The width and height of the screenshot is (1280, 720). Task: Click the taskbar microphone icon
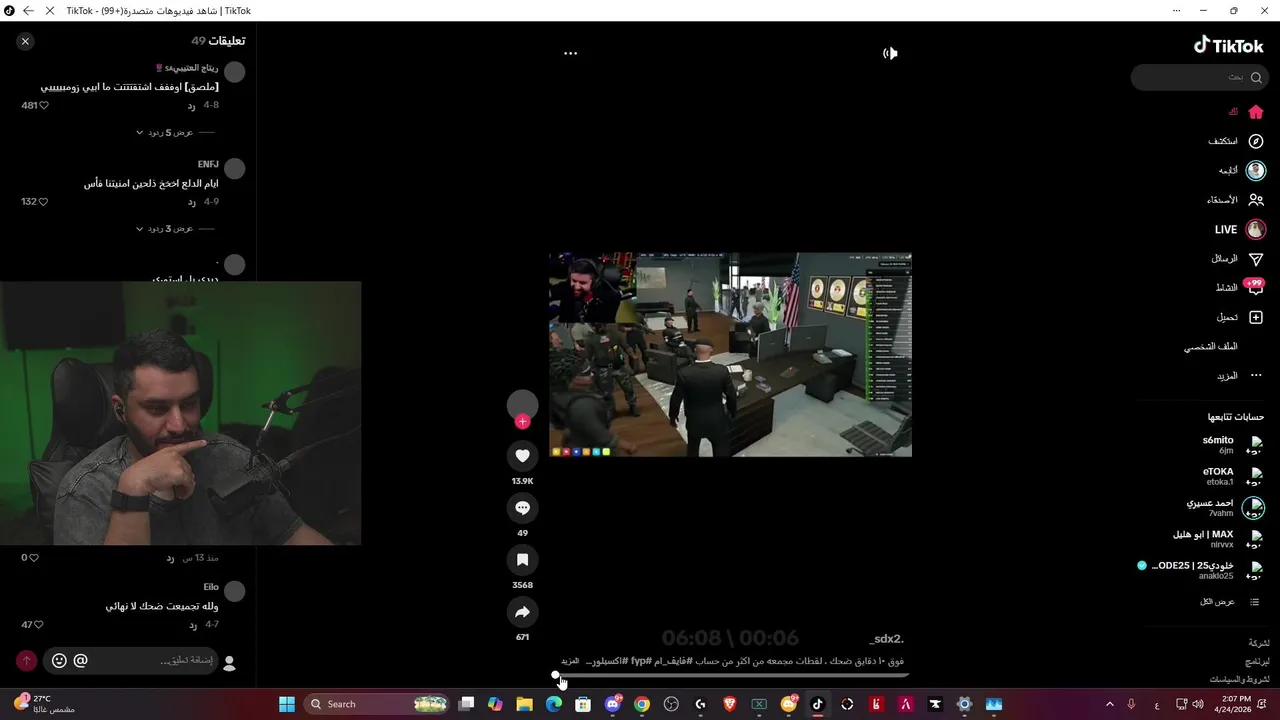coord(1131,704)
